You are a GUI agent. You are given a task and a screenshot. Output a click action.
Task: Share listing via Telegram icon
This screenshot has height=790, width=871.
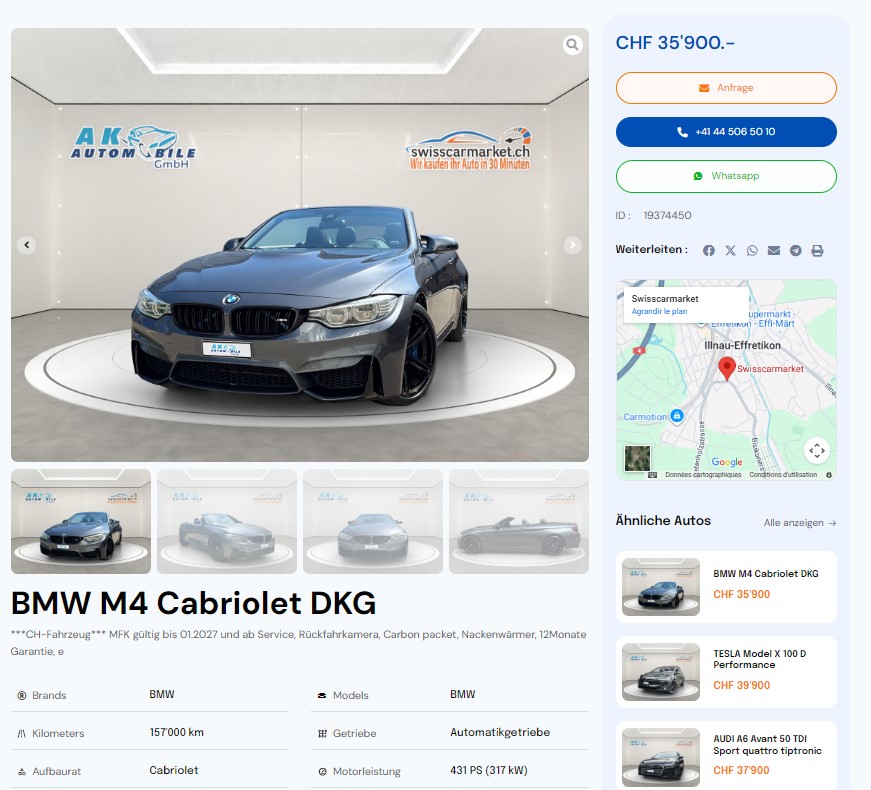coord(795,251)
